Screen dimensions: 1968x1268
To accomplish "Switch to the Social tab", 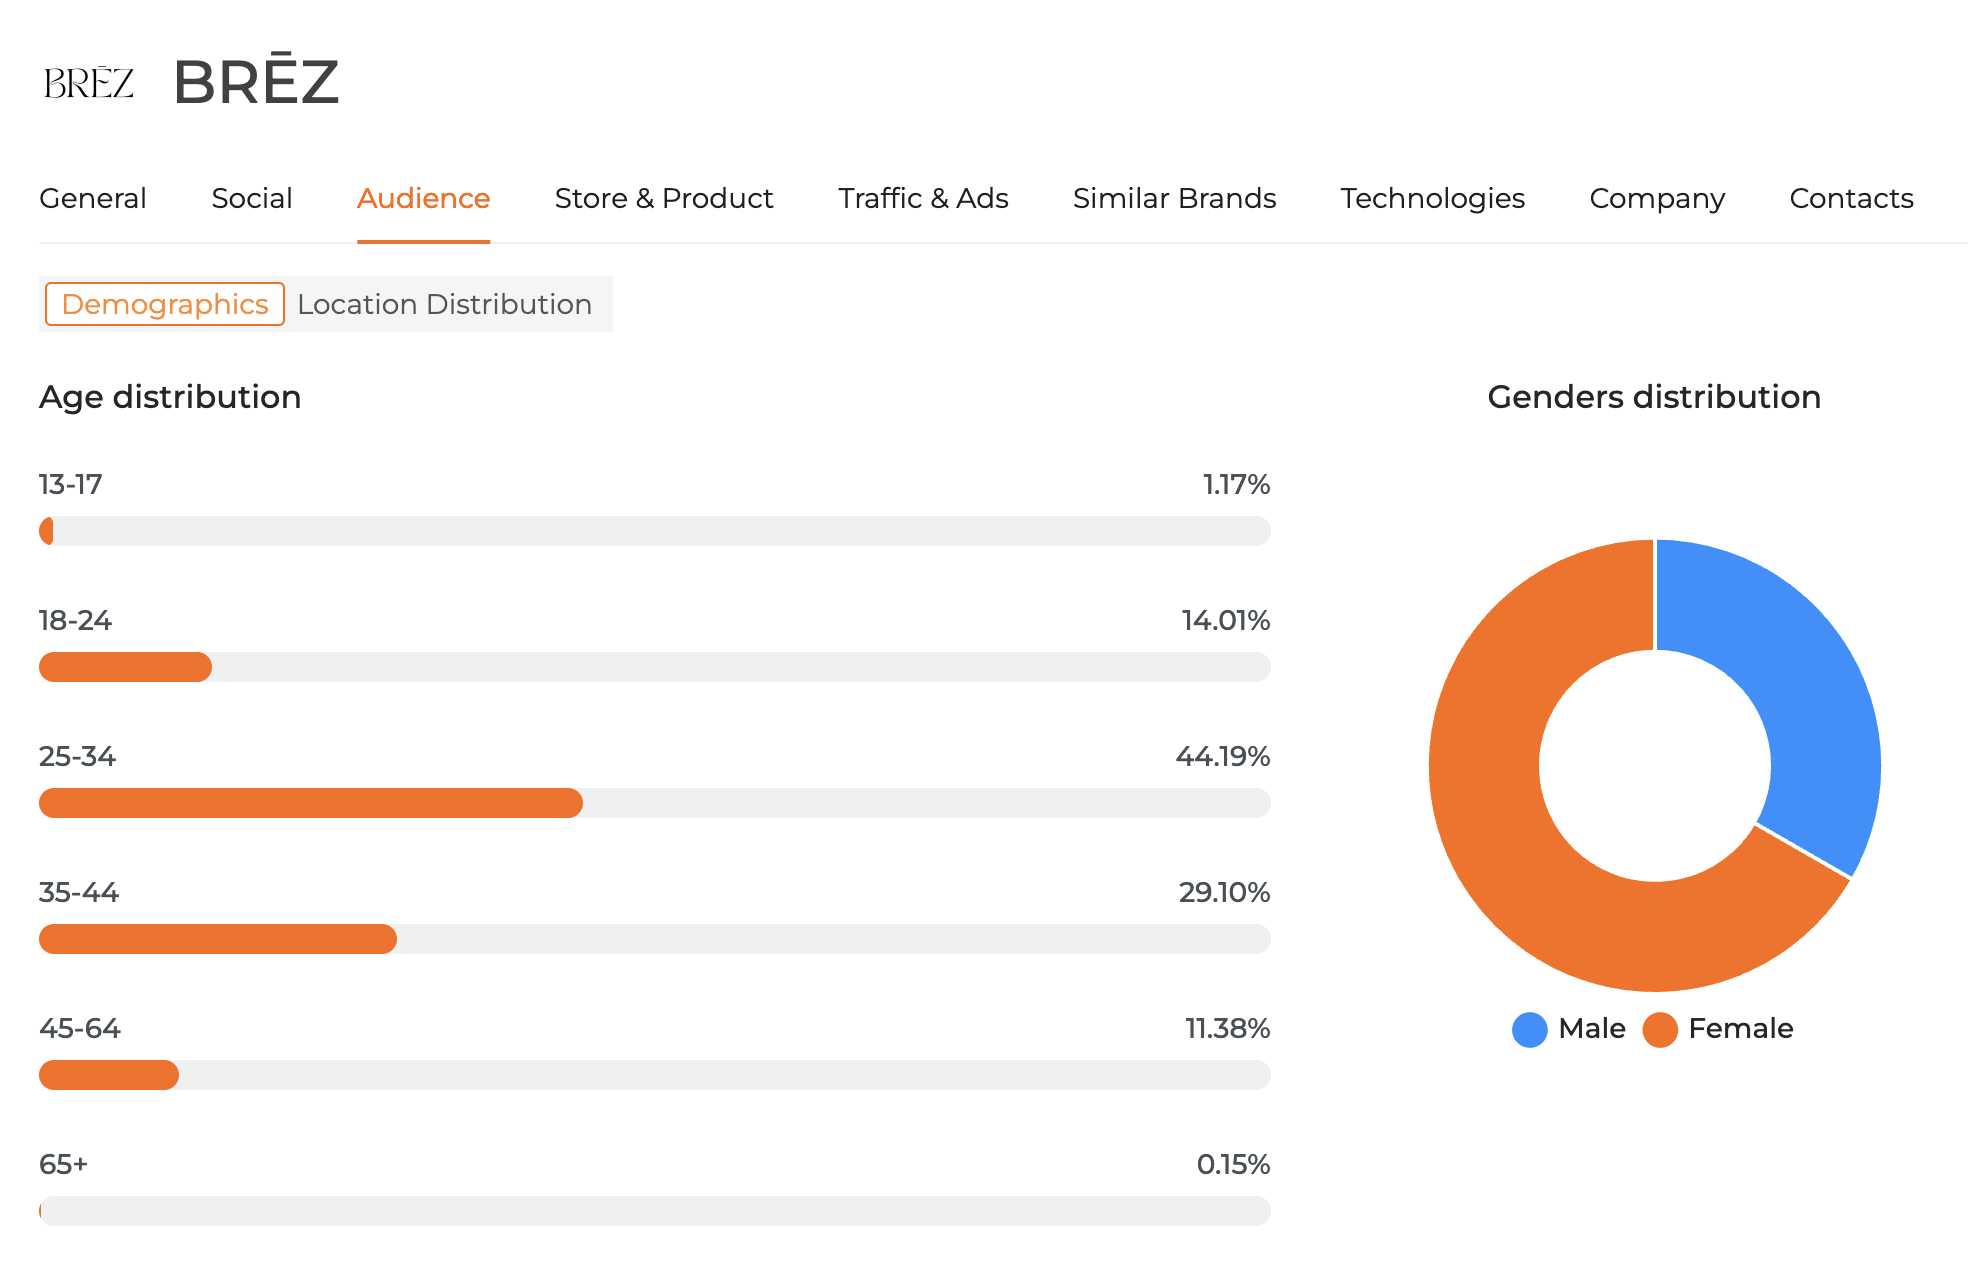I will (x=251, y=198).
